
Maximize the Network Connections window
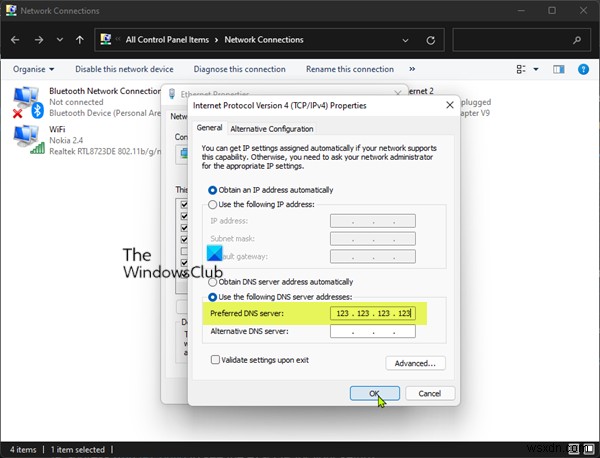[552, 10]
